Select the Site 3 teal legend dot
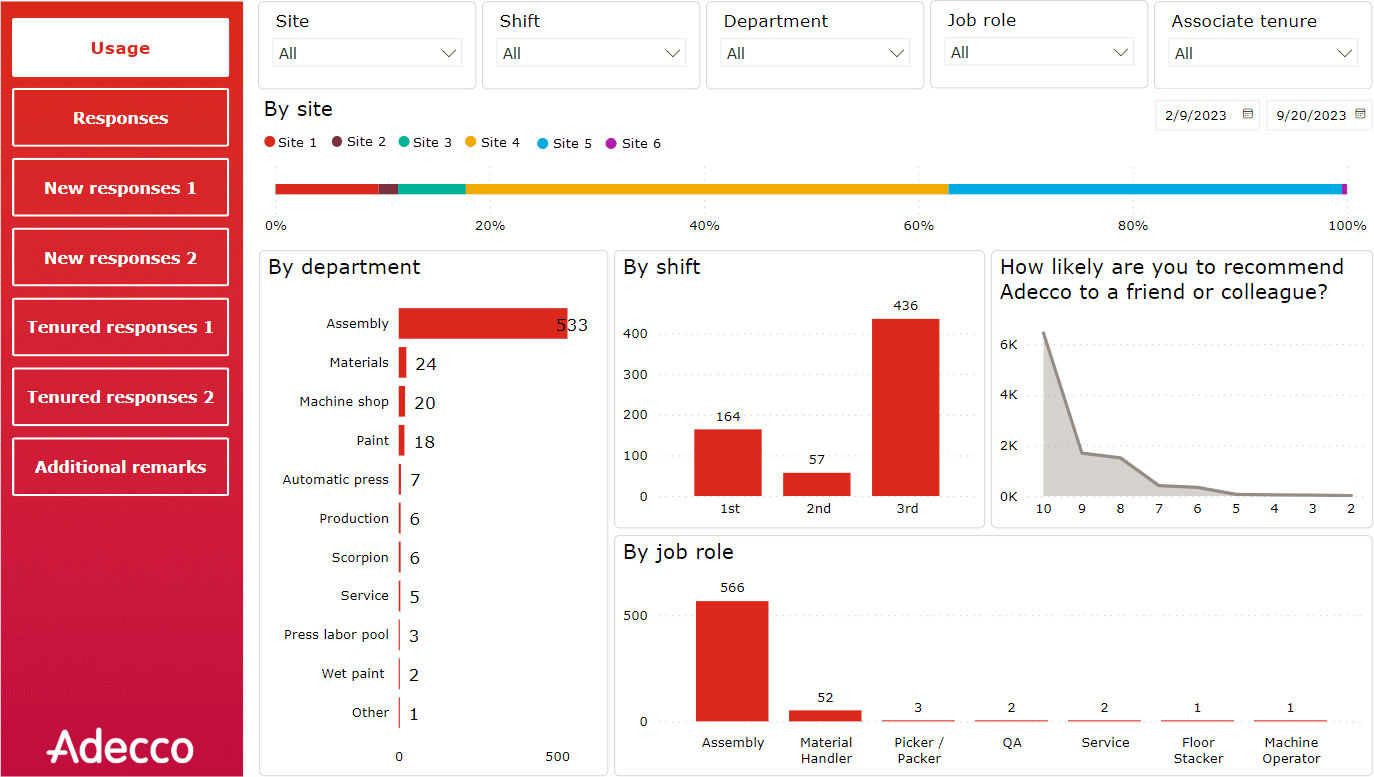1374x777 pixels. click(402, 142)
